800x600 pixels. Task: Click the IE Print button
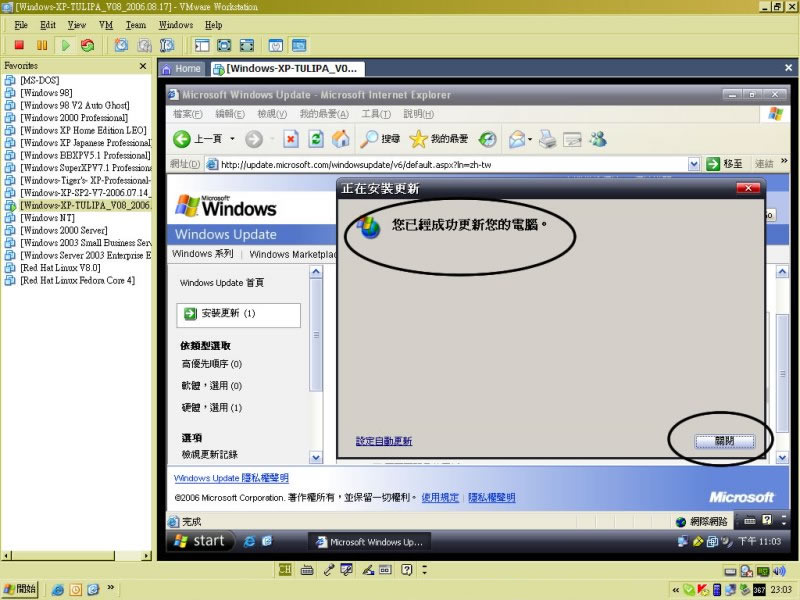coord(547,139)
